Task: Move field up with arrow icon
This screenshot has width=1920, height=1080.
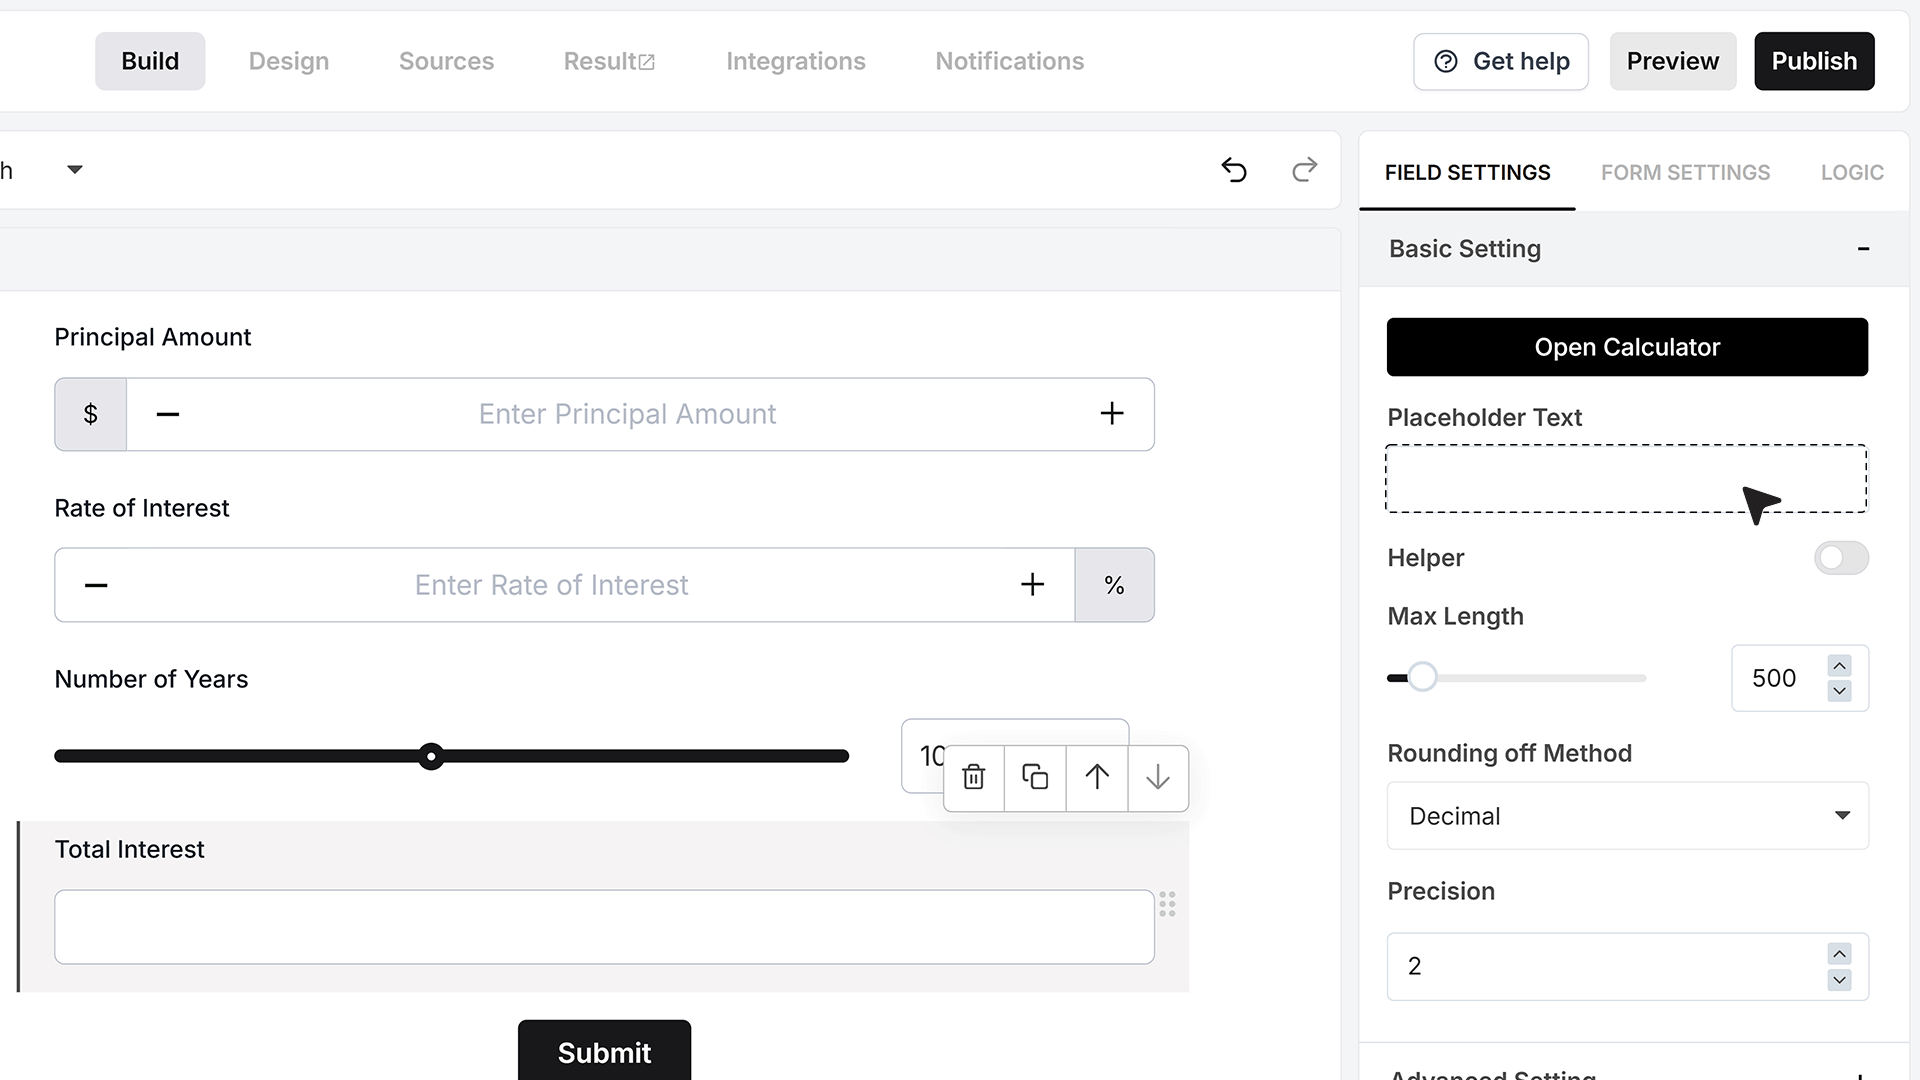Action: point(1097,777)
